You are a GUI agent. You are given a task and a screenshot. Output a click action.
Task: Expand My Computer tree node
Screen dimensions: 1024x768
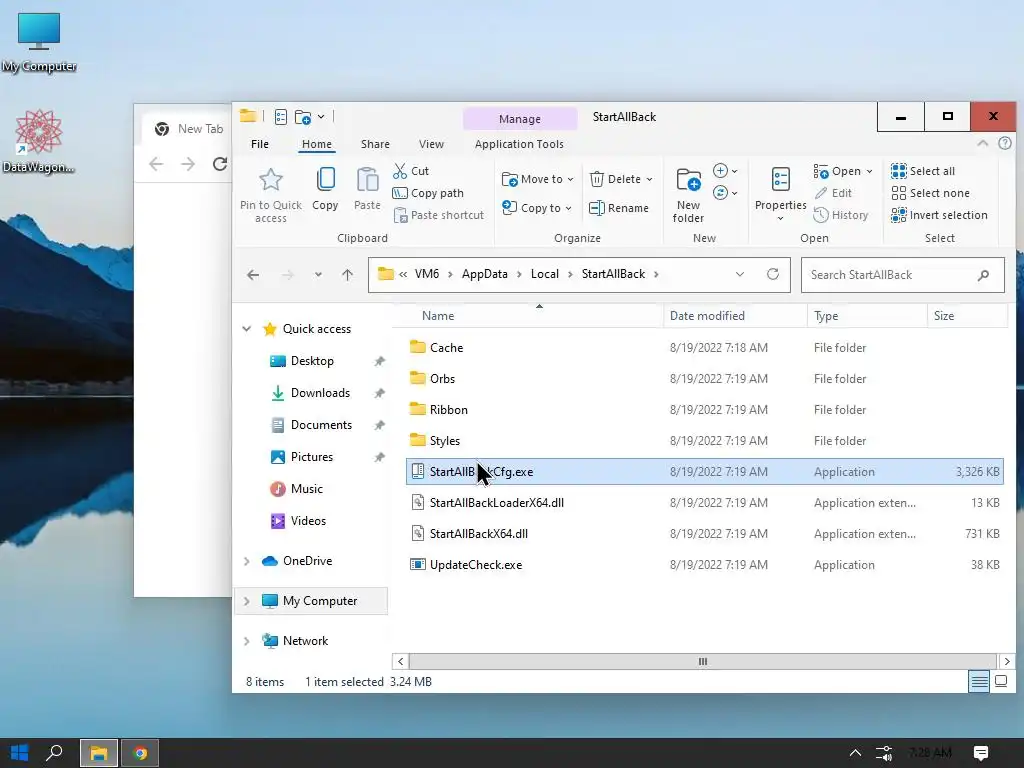coord(247,601)
